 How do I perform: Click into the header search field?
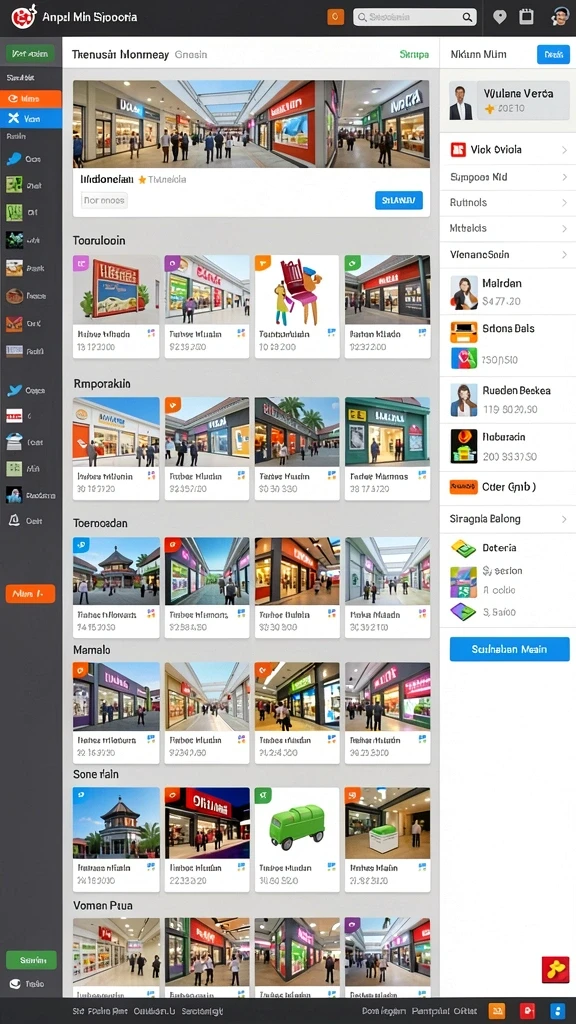pyautogui.click(x=415, y=18)
